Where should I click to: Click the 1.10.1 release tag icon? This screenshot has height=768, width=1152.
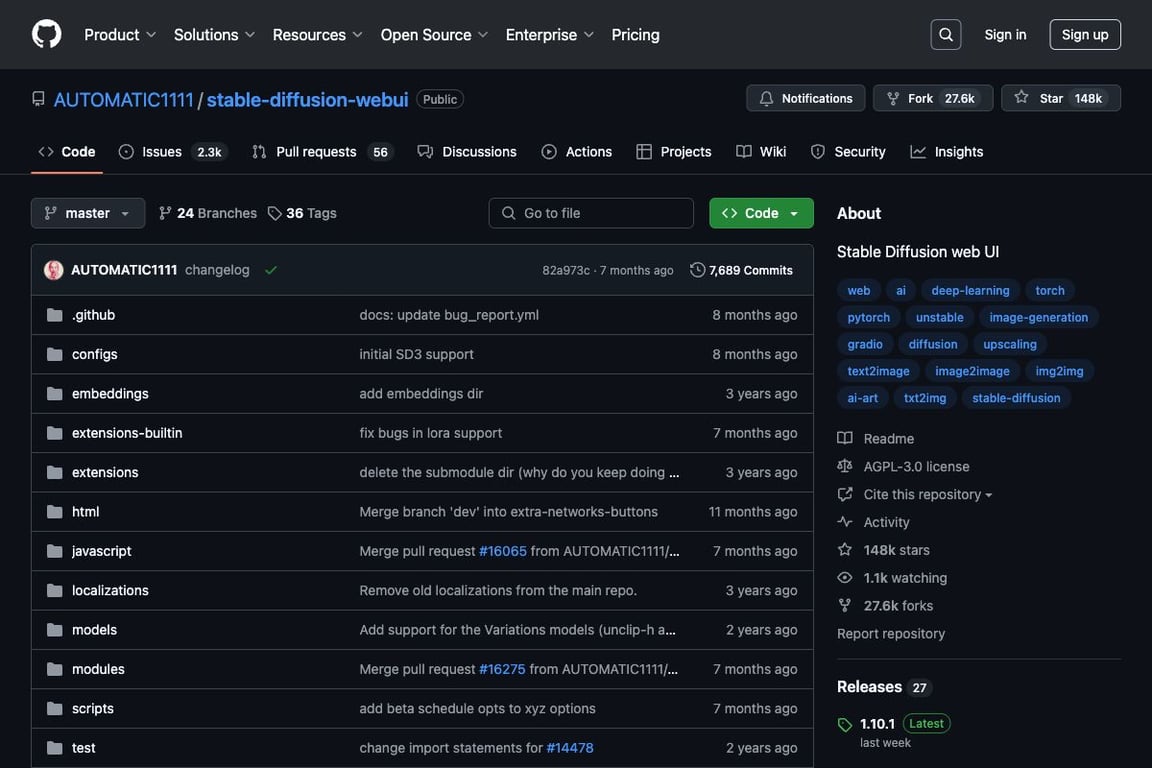845,725
